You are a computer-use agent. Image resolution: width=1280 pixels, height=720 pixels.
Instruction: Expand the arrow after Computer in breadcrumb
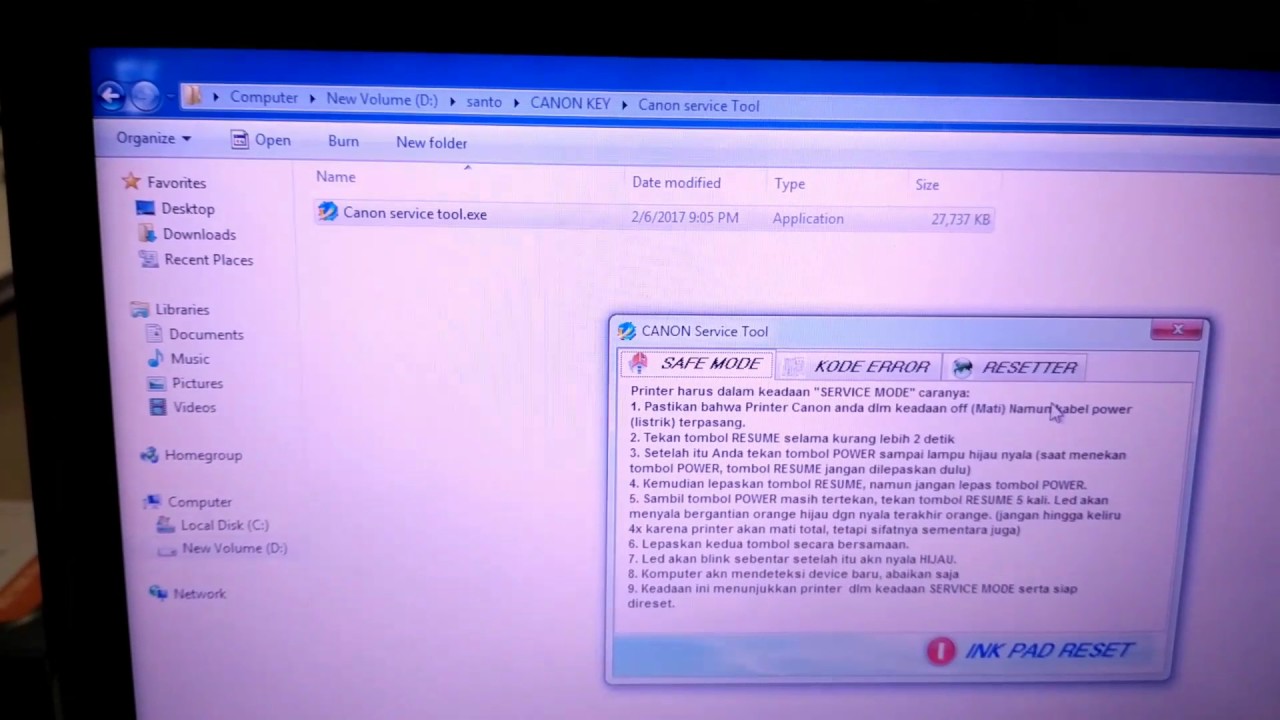pyautogui.click(x=312, y=99)
